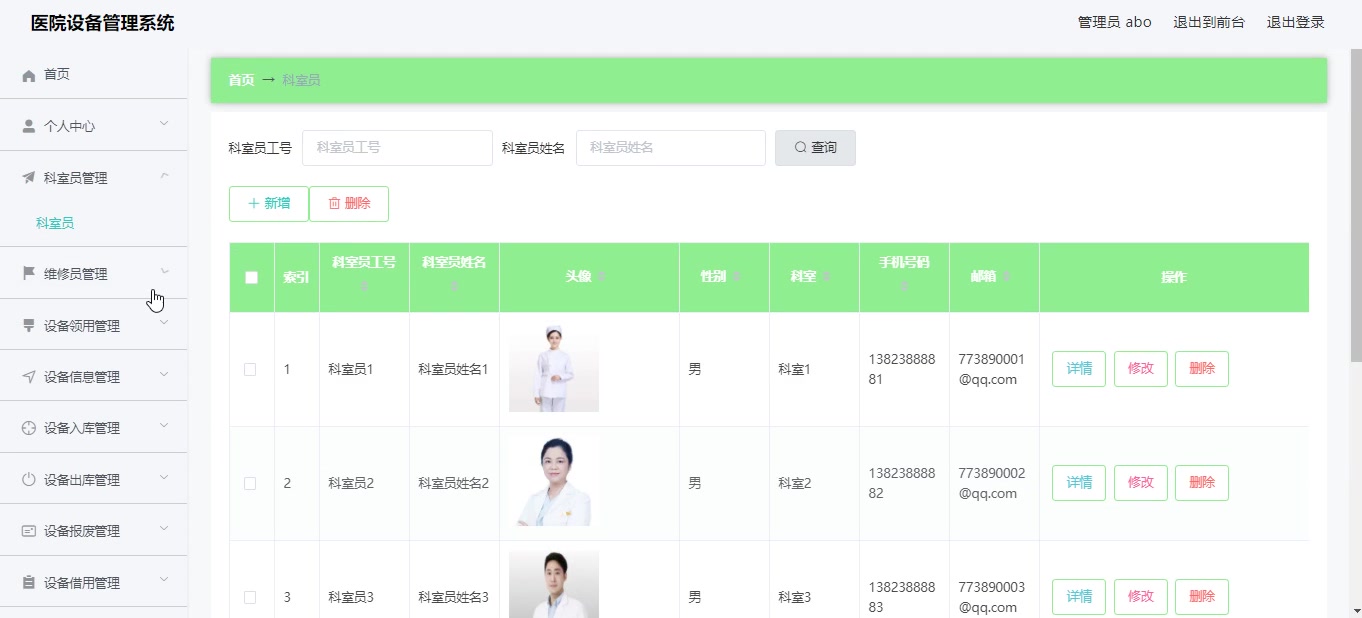Viewport: 1362px width, 618px height.
Task: Click the person icon for 个人中心
Action: click(x=29, y=126)
